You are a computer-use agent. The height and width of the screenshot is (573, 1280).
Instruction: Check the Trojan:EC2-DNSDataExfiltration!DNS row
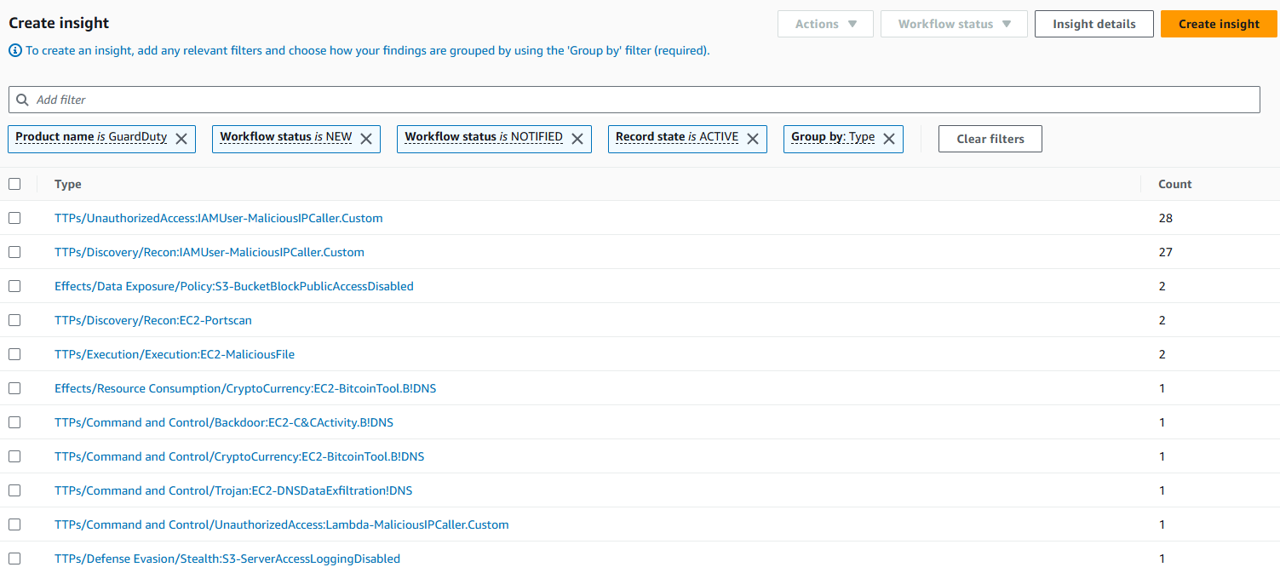click(14, 490)
